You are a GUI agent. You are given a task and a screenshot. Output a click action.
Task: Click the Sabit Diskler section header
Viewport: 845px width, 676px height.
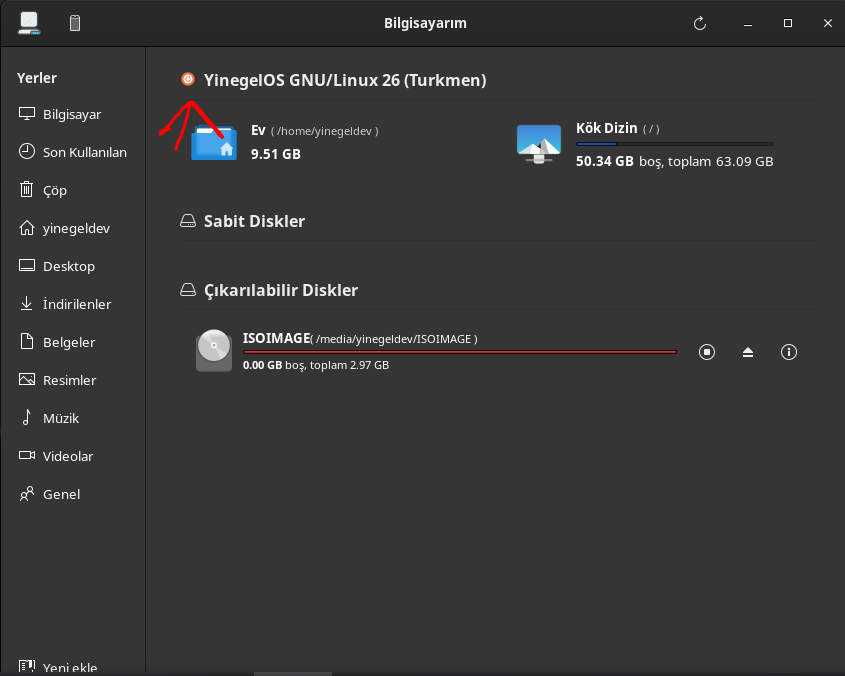click(254, 221)
